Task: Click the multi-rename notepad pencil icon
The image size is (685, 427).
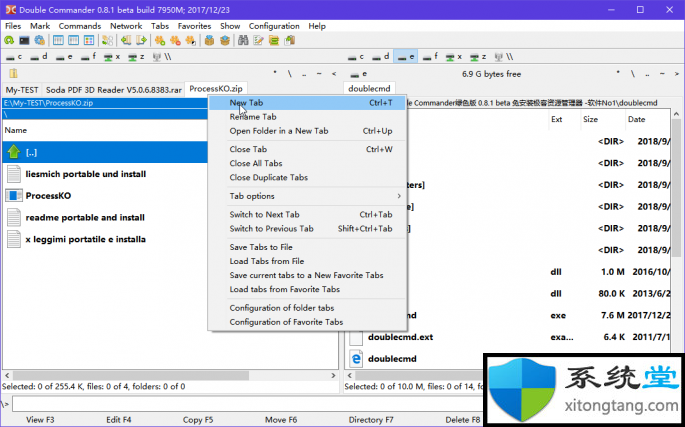Action: 259,41
